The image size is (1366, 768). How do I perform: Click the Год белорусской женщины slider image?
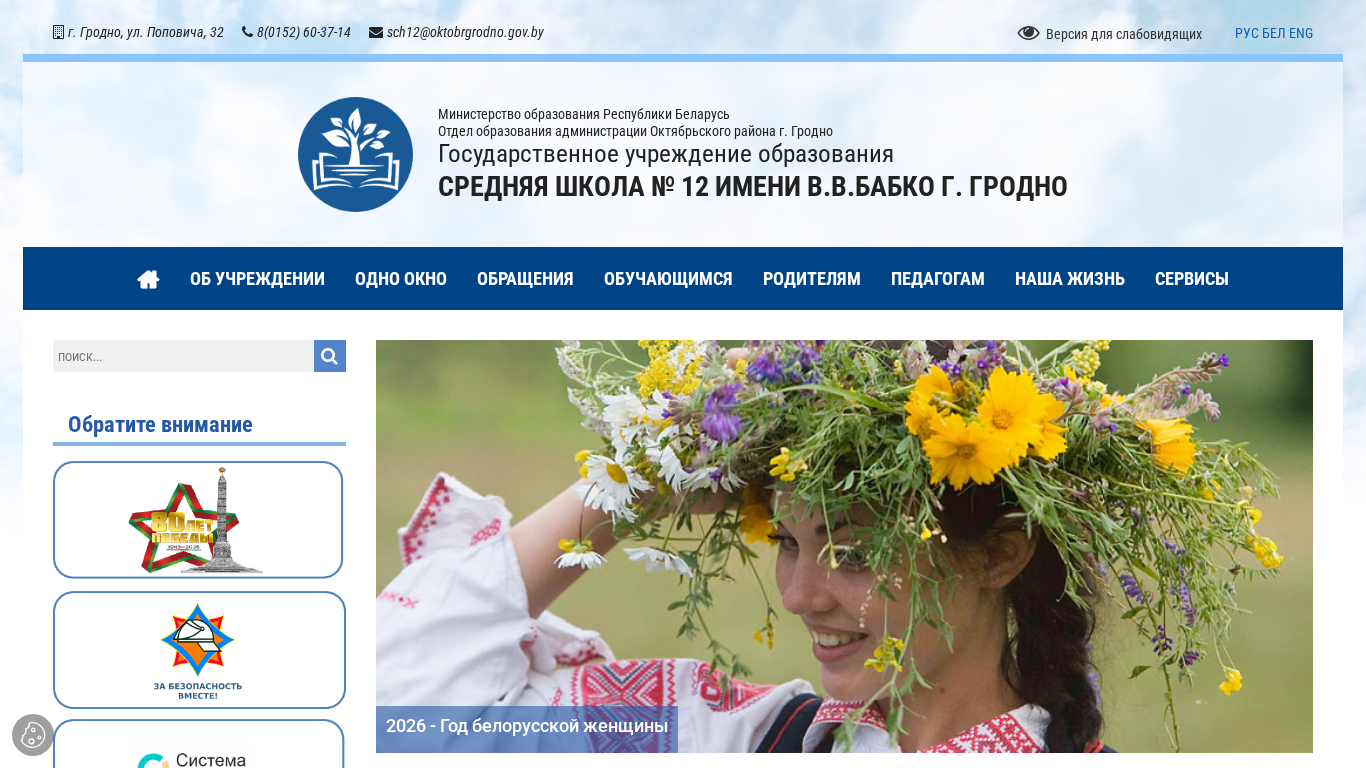point(844,546)
